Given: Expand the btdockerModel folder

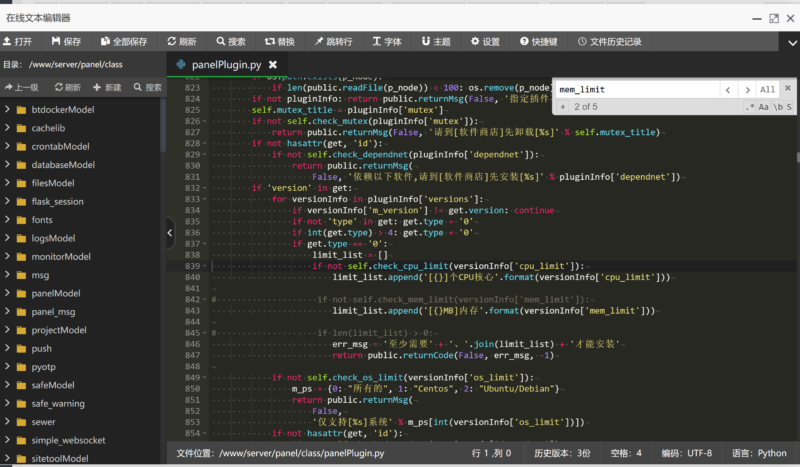Looking at the screenshot, I should (x=62, y=110).
